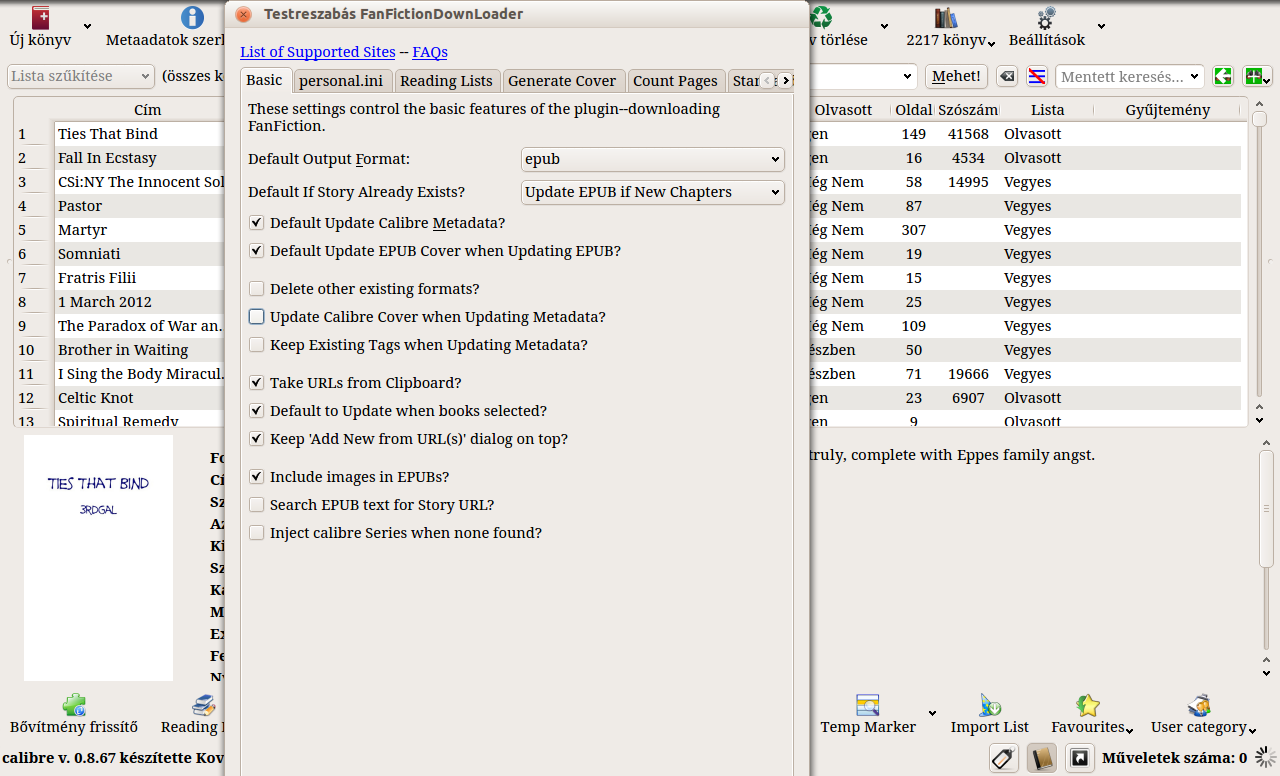Uncheck Default Update Calibre Metadata

click(257, 223)
